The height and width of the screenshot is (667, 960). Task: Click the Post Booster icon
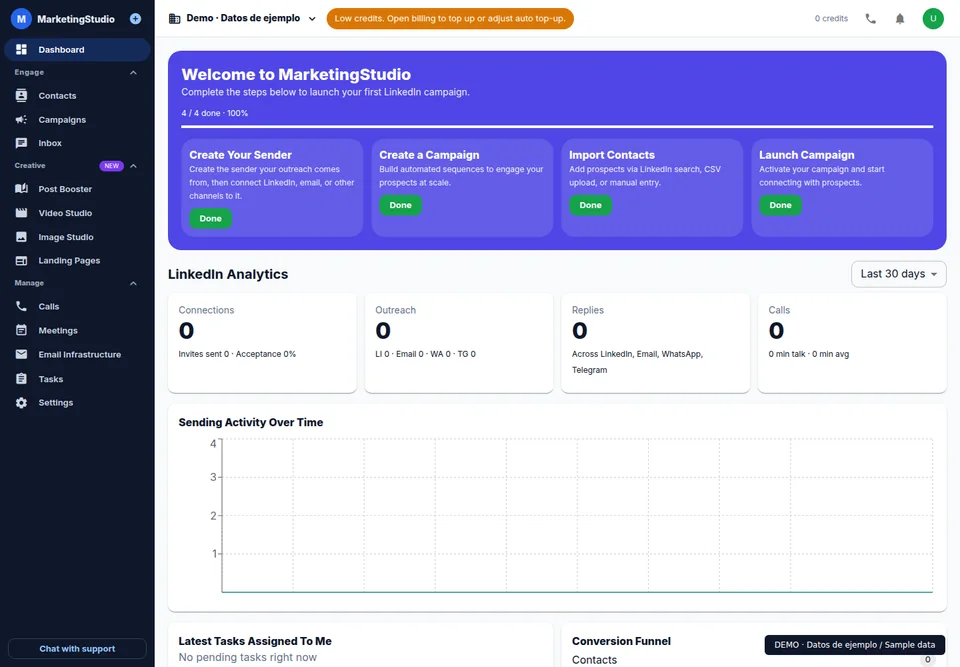coord(21,189)
